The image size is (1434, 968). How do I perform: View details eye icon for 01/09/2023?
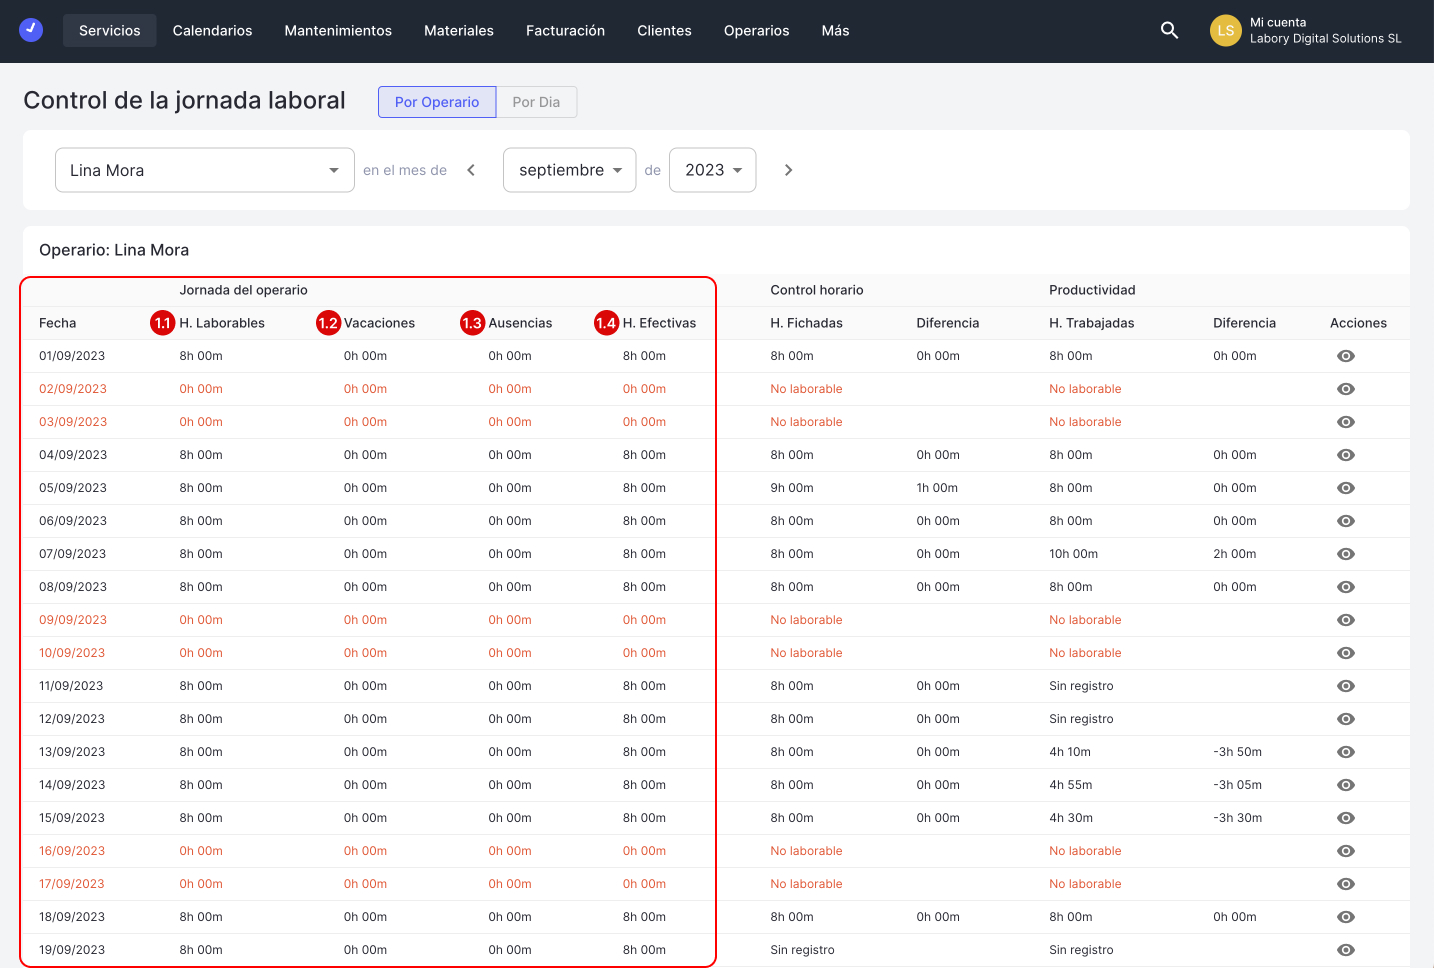pyautogui.click(x=1346, y=356)
